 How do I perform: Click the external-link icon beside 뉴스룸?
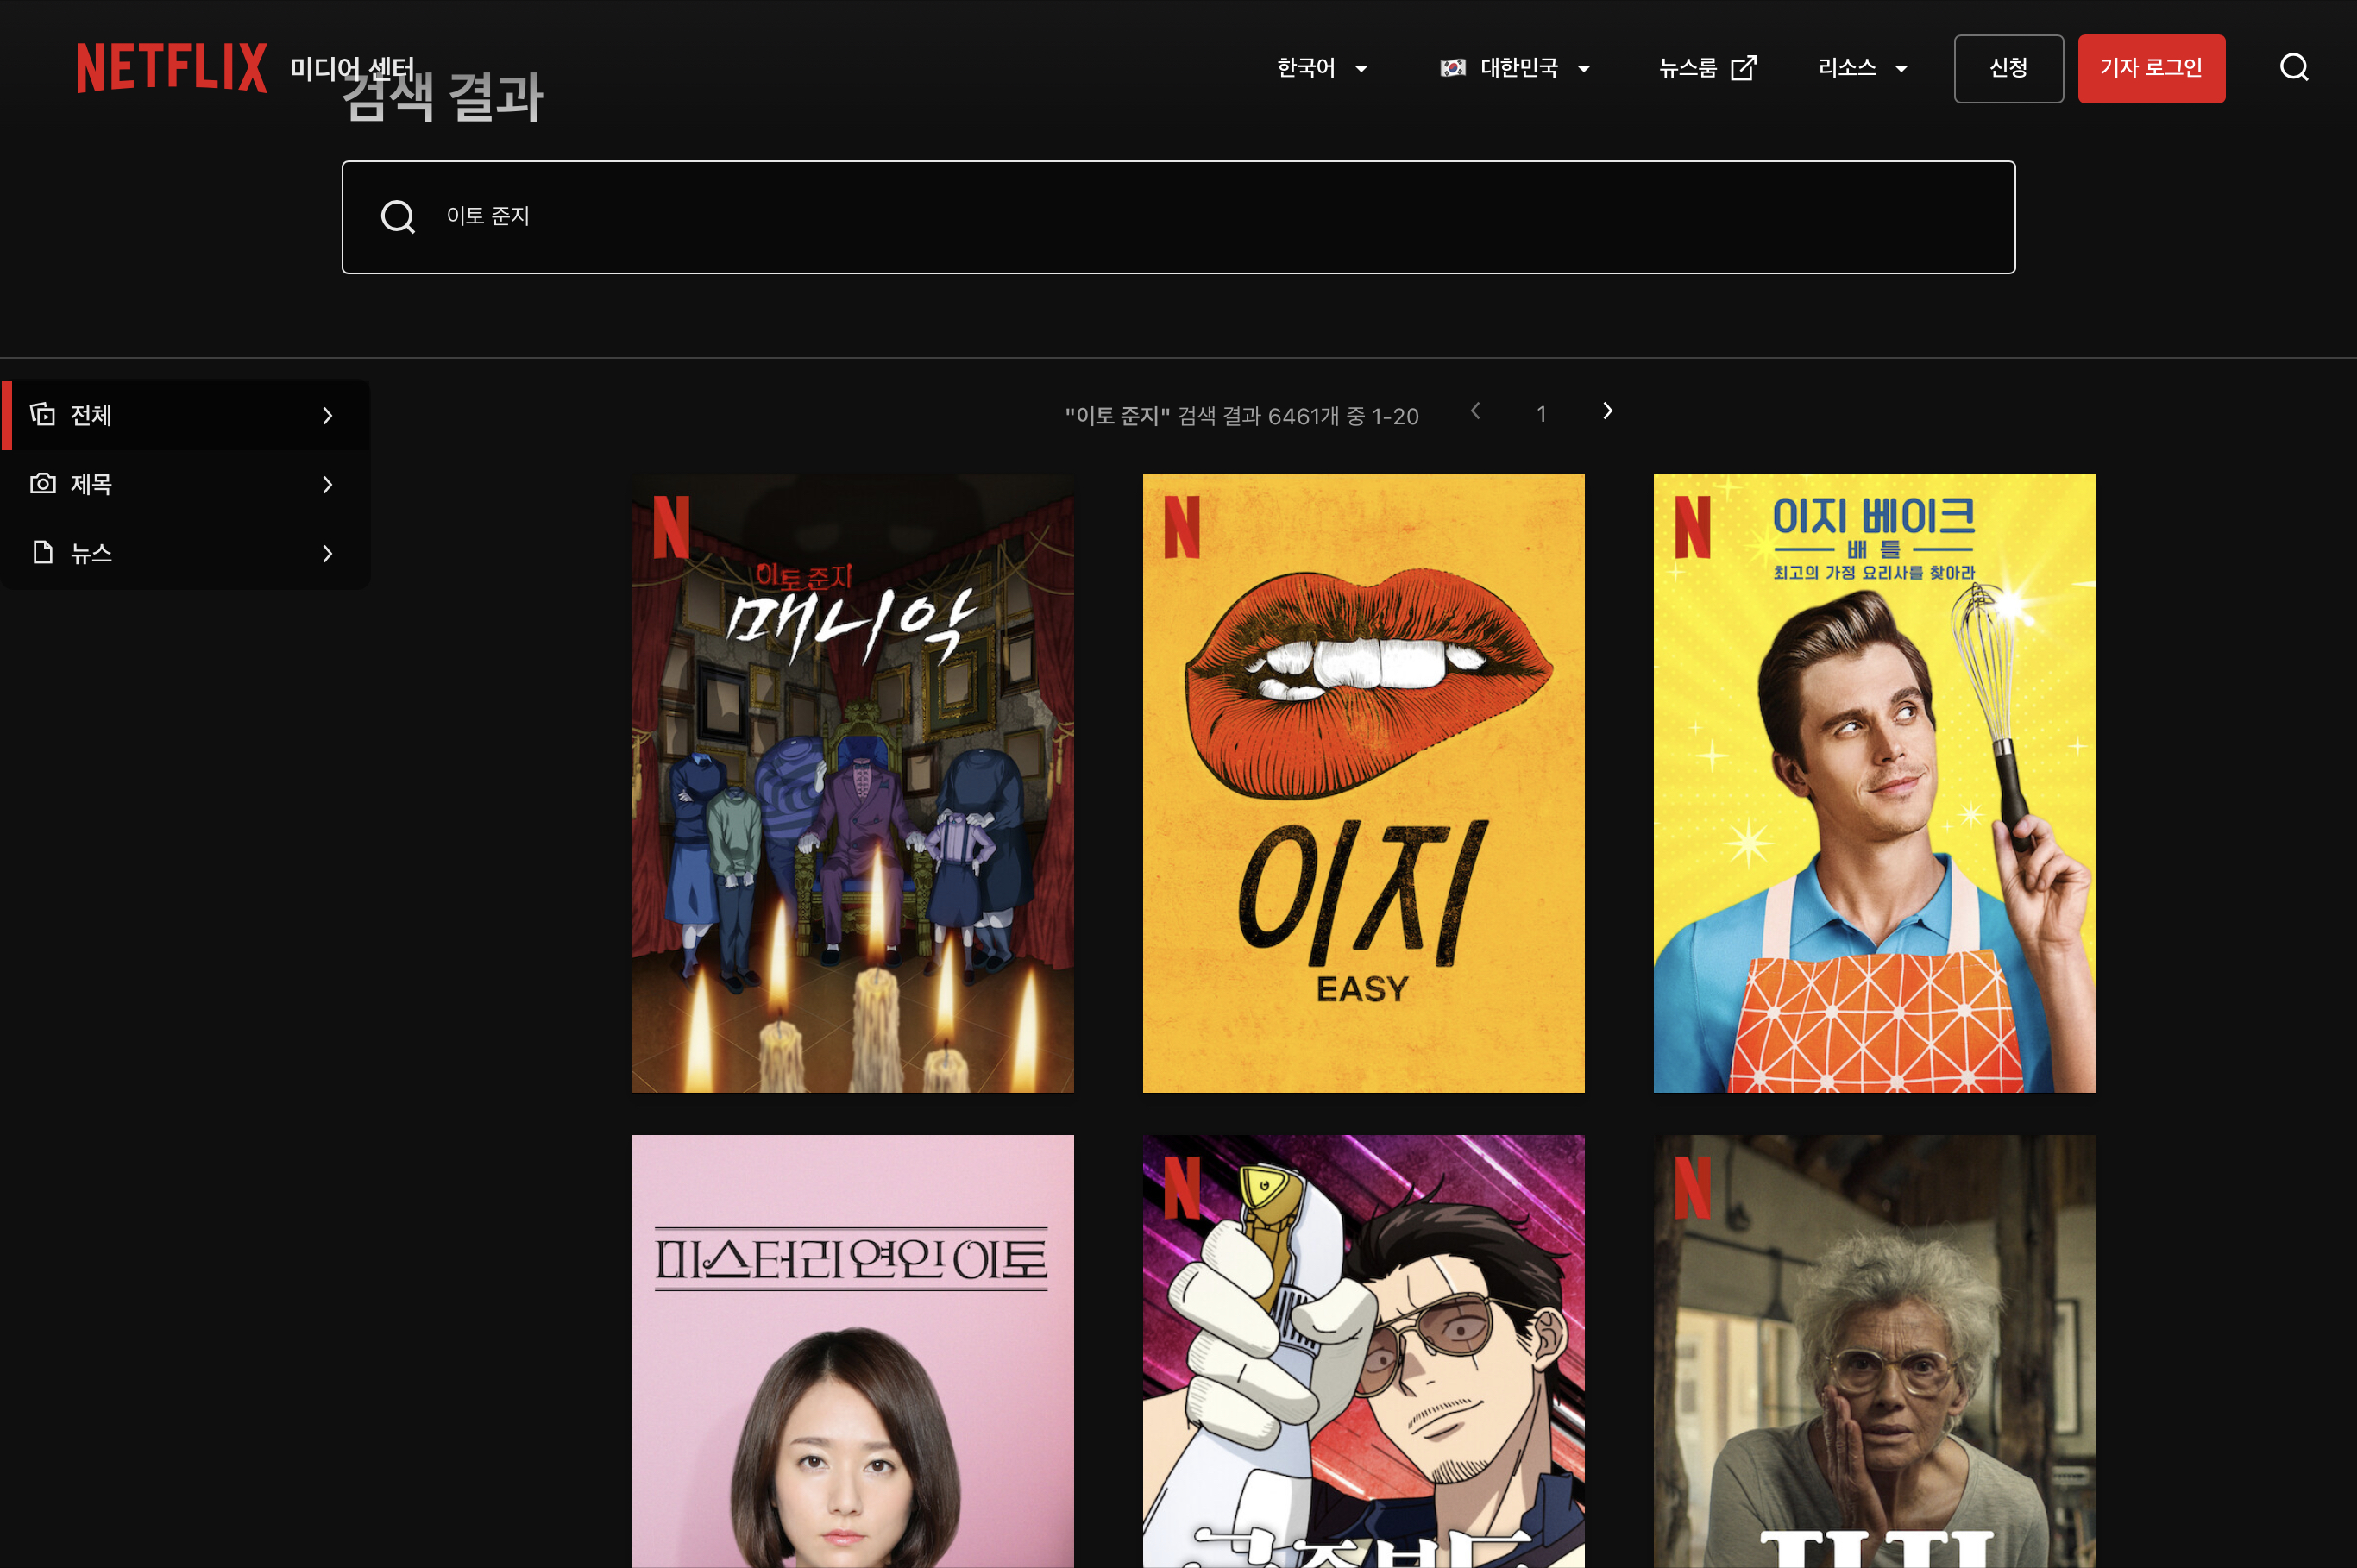[1743, 68]
